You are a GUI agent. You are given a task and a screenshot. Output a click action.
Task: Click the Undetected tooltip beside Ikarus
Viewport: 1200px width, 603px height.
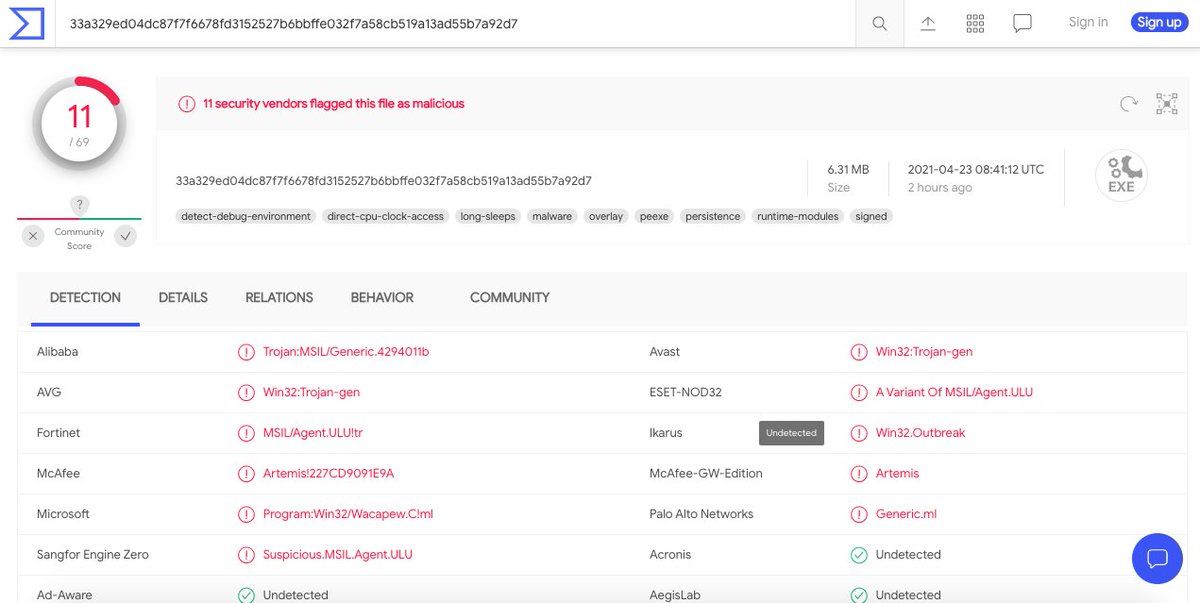point(791,433)
